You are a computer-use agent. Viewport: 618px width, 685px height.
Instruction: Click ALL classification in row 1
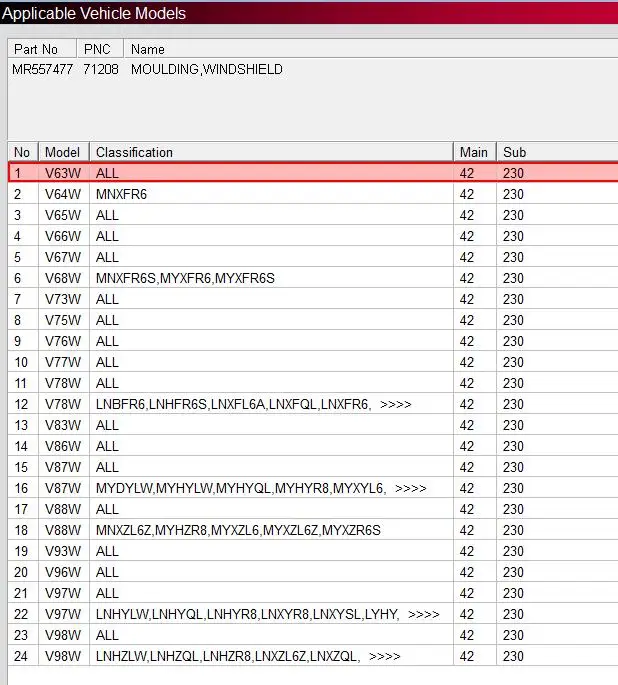click(107, 173)
